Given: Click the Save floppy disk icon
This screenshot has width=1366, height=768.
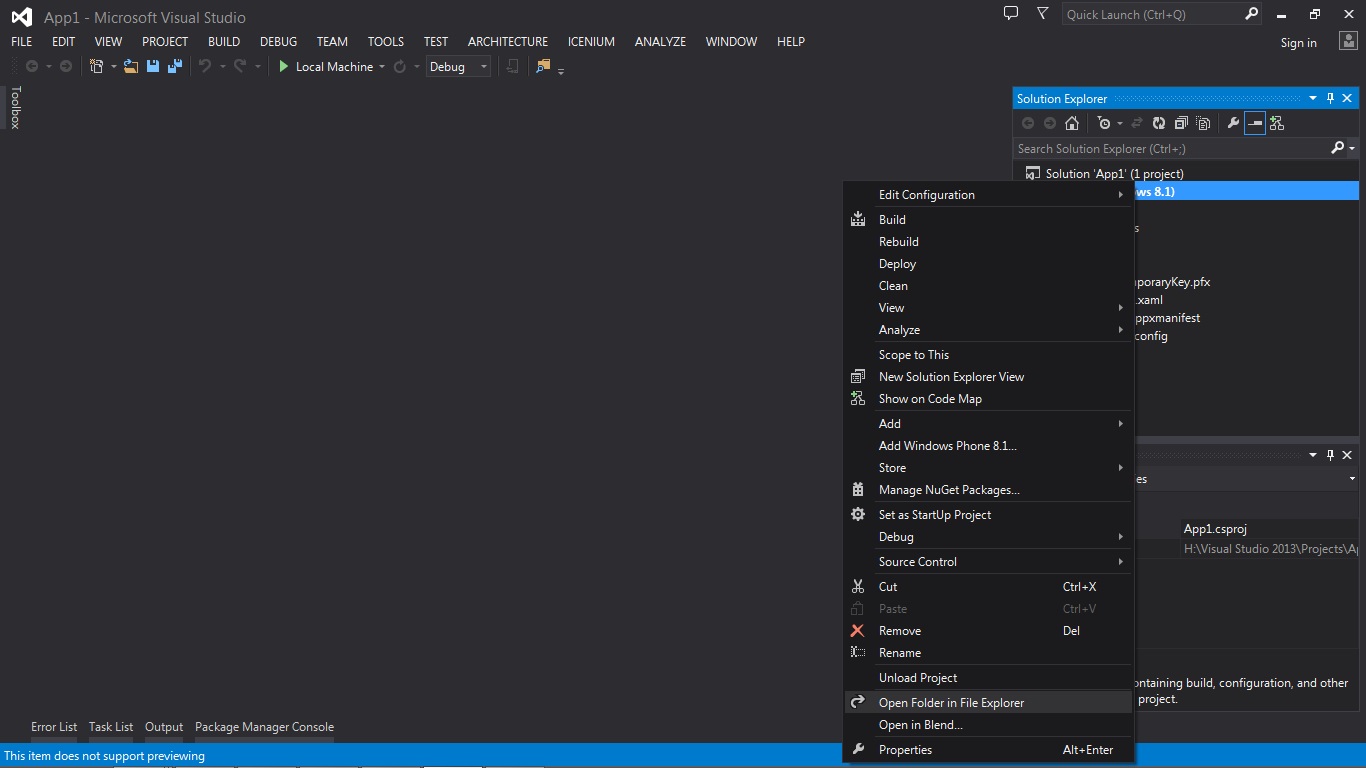Looking at the screenshot, I should coord(153,66).
